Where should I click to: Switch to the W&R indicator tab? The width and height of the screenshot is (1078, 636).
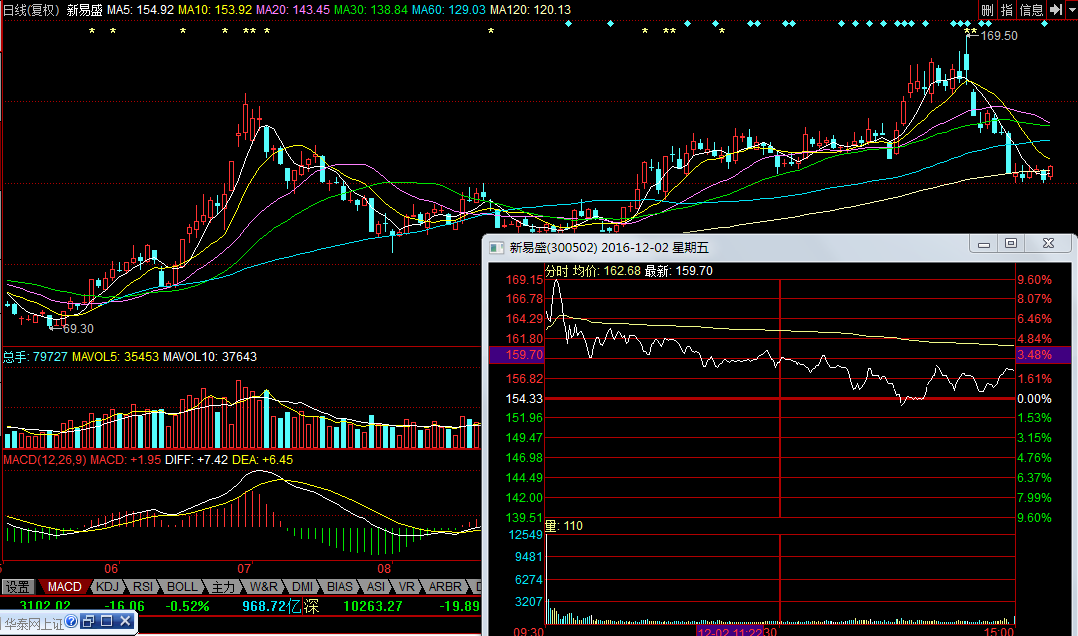[x=264, y=586]
